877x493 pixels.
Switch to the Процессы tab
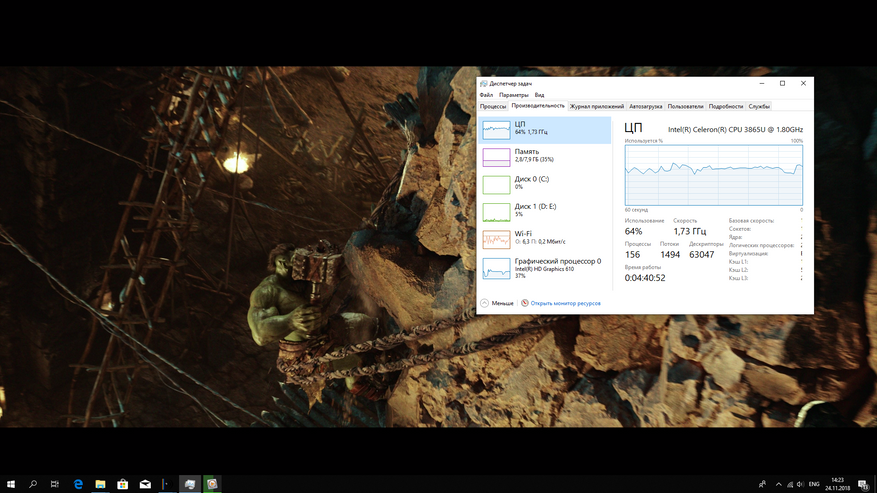coord(493,106)
